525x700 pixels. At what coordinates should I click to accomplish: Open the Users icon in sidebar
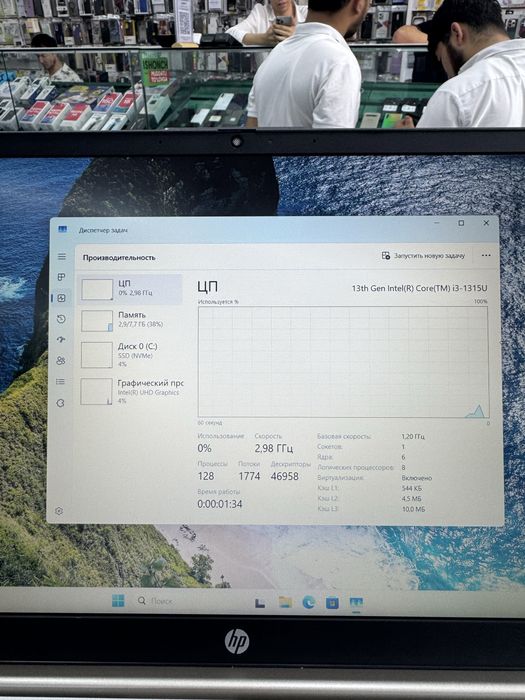(61, 361)
